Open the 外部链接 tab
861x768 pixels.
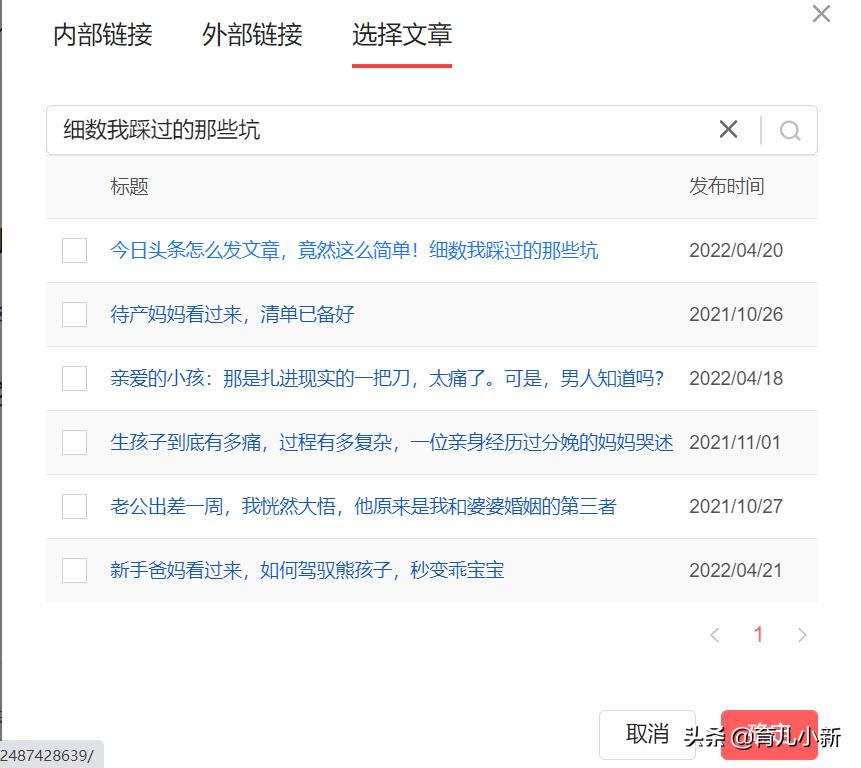(x=250, y=36)
